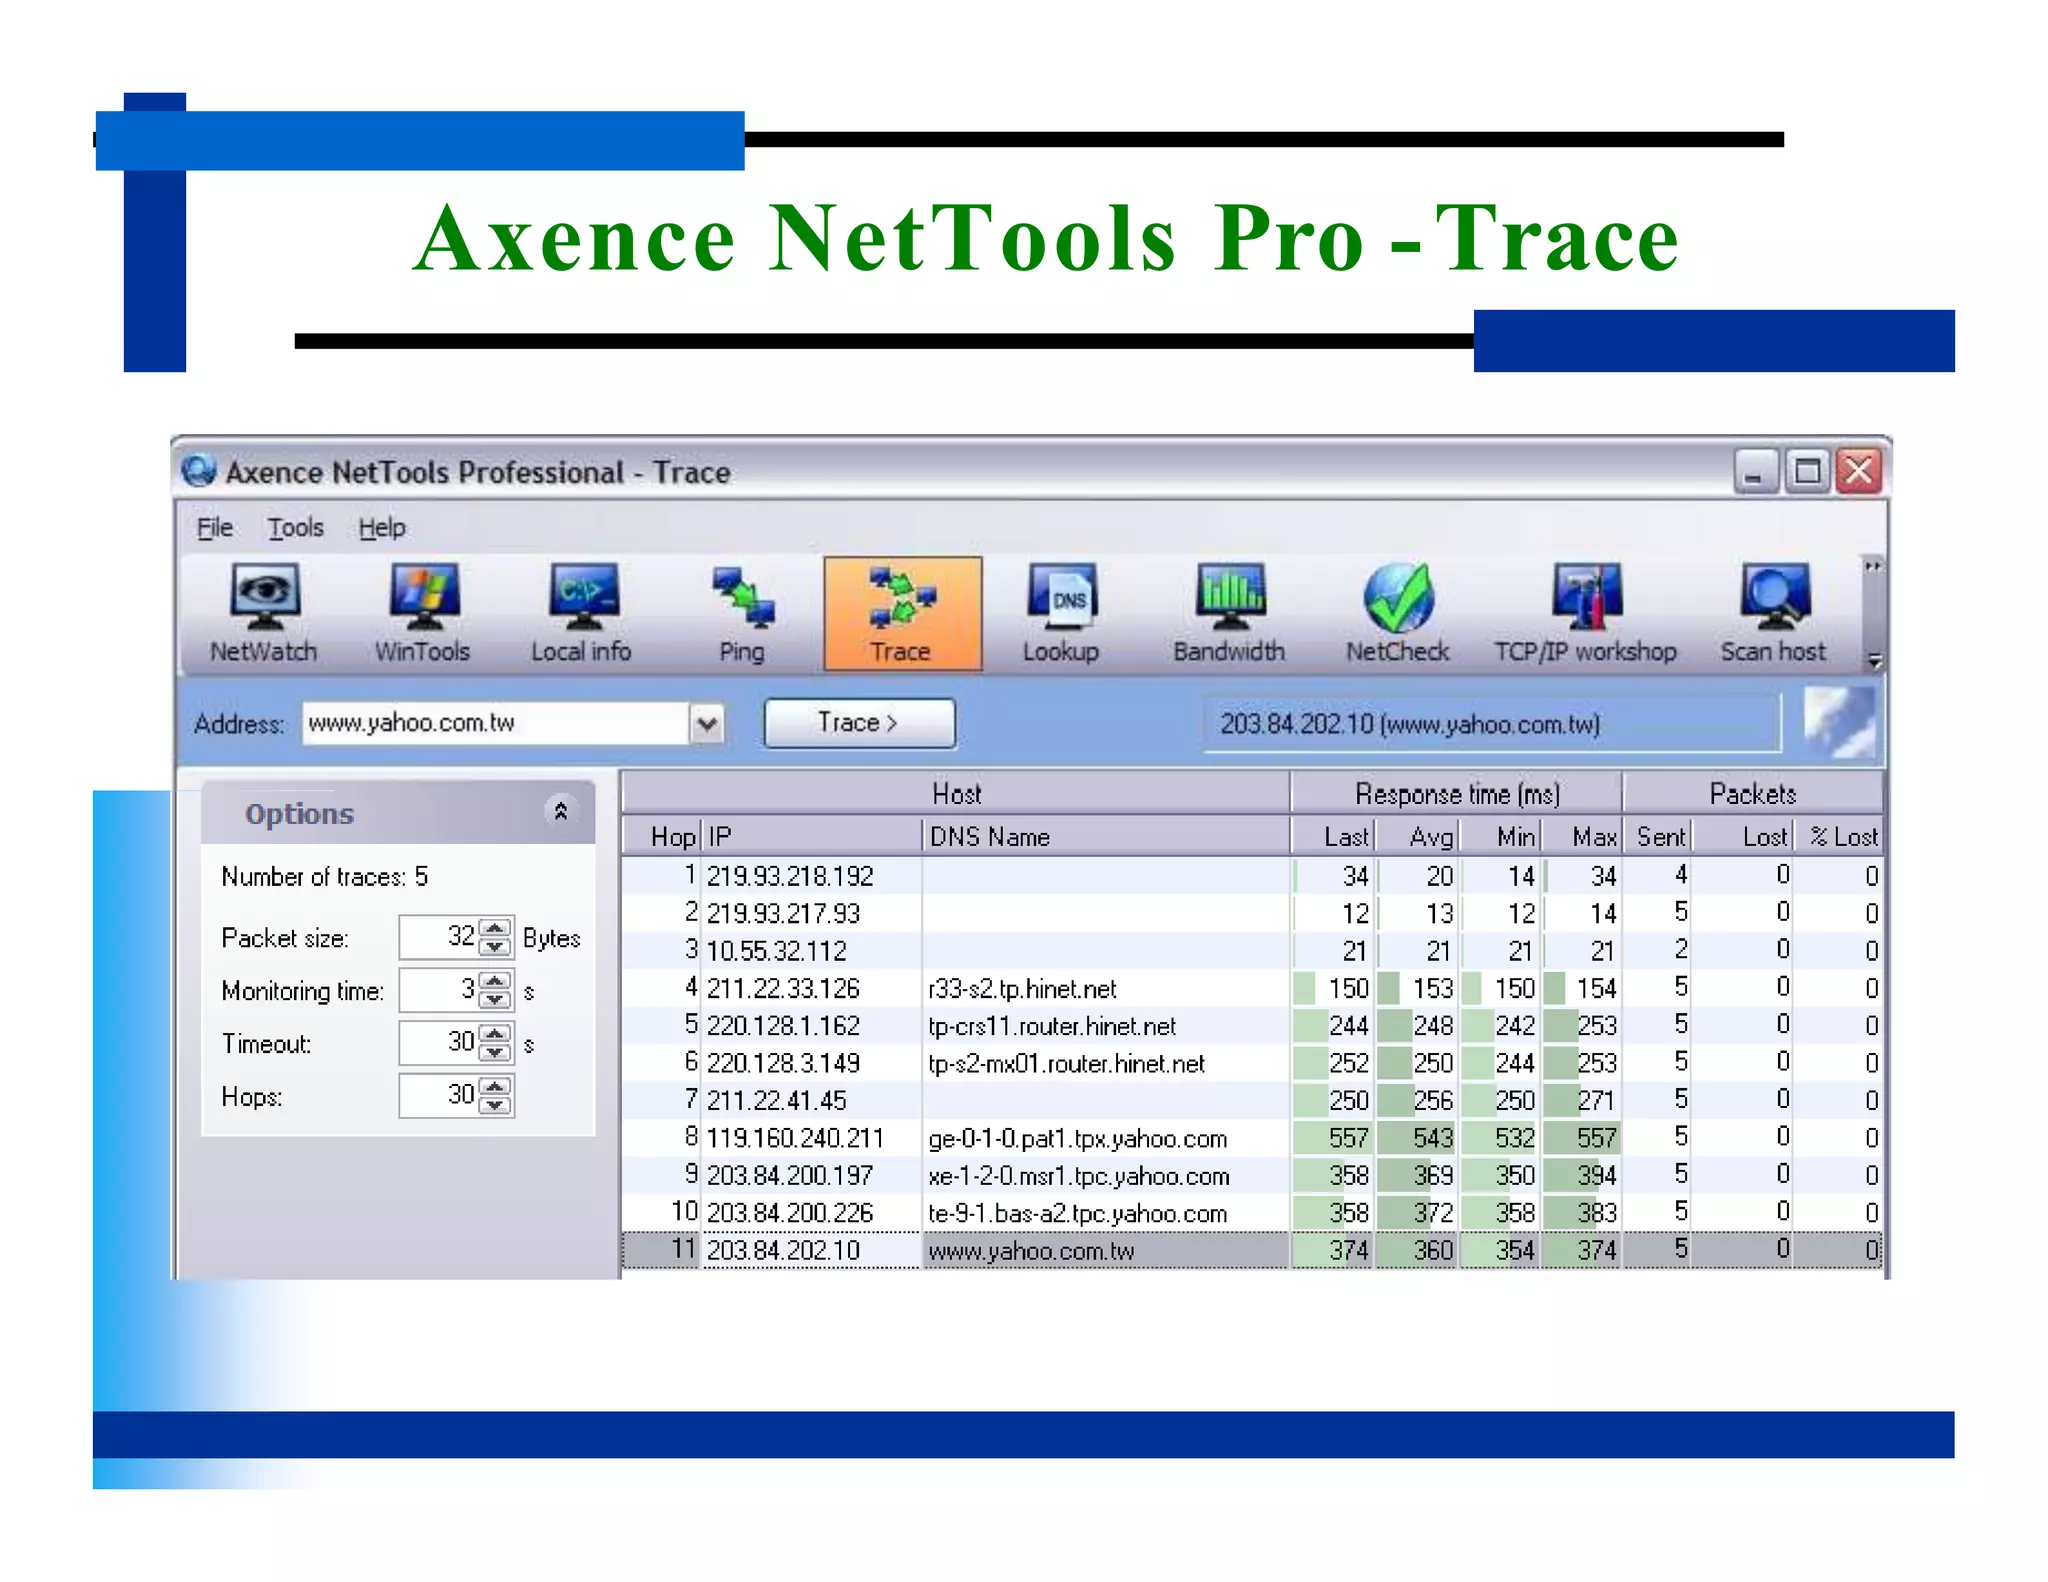Select tp-crs11.router.hinet.net row
The height and width of the screenshot is (1582, 2048).
click(1252, 1025)
